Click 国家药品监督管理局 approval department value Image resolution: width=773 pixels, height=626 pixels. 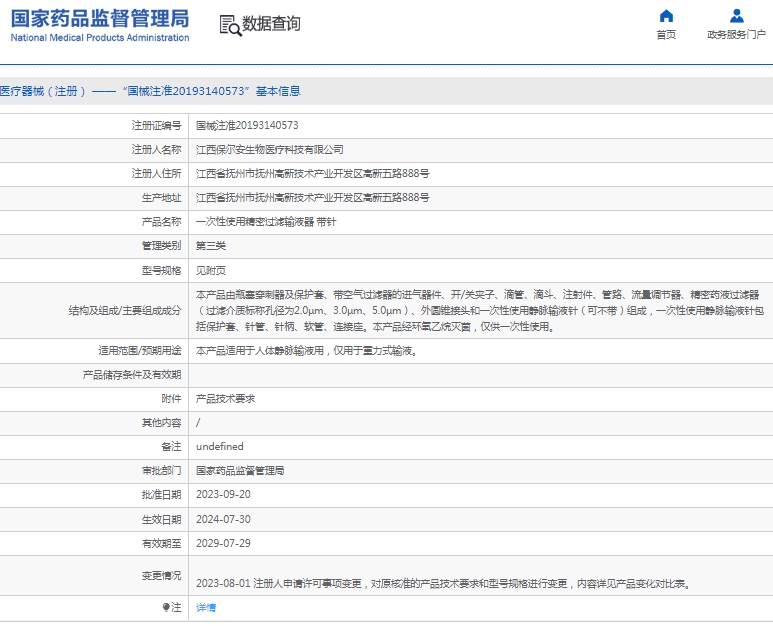click(x=240, y=471)
